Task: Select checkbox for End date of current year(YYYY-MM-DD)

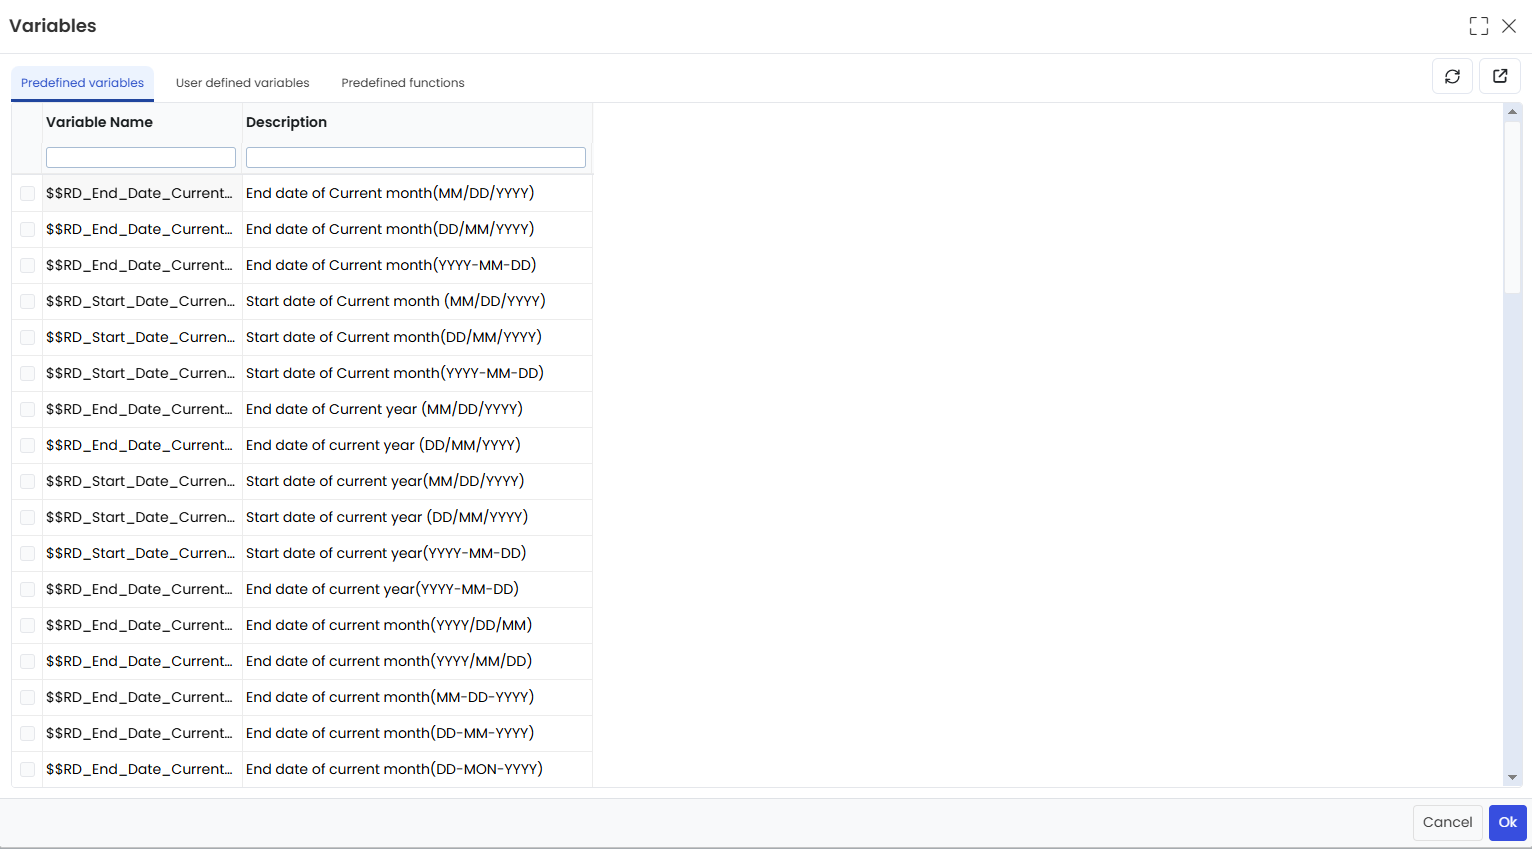Action: (27, 589)
